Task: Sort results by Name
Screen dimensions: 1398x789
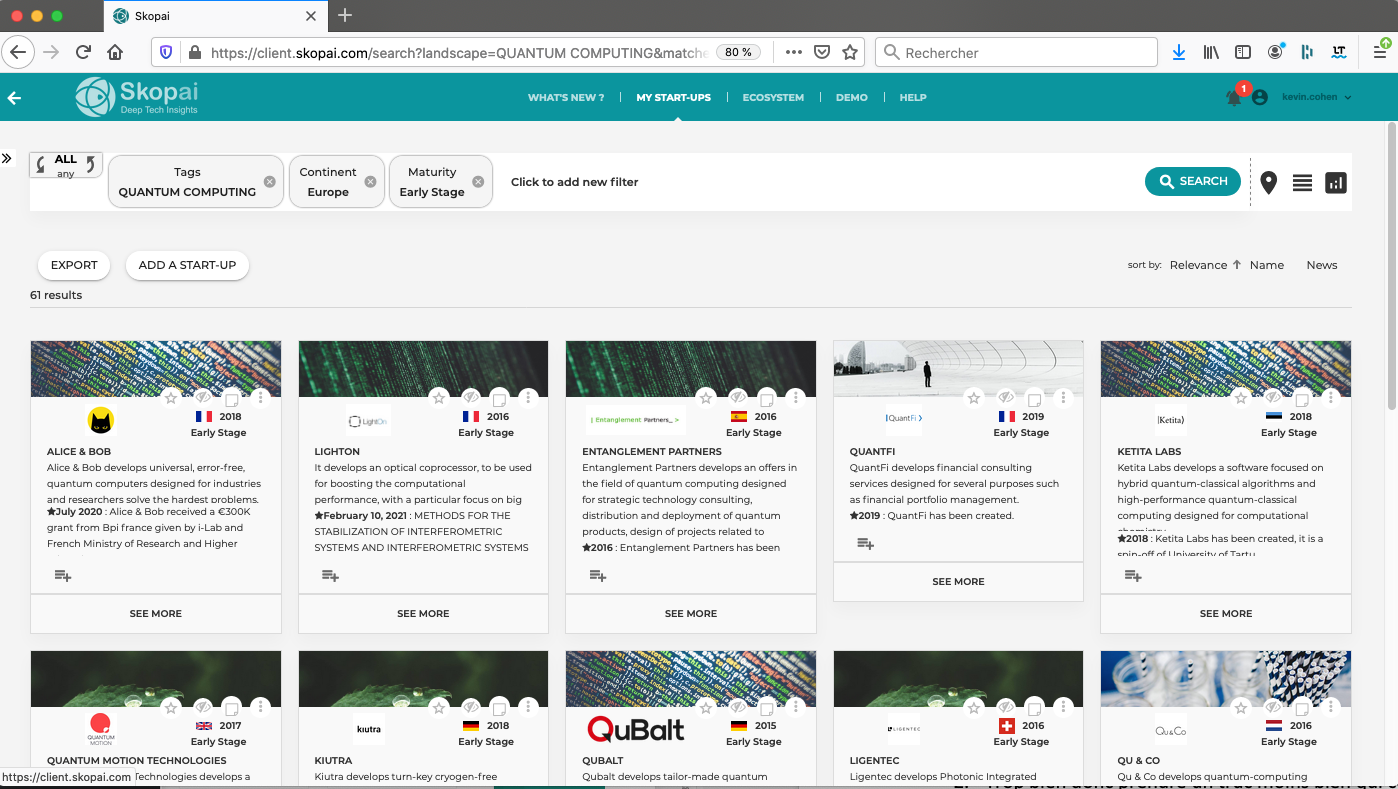Action: pyautogui.click(x=1266, y=265)
